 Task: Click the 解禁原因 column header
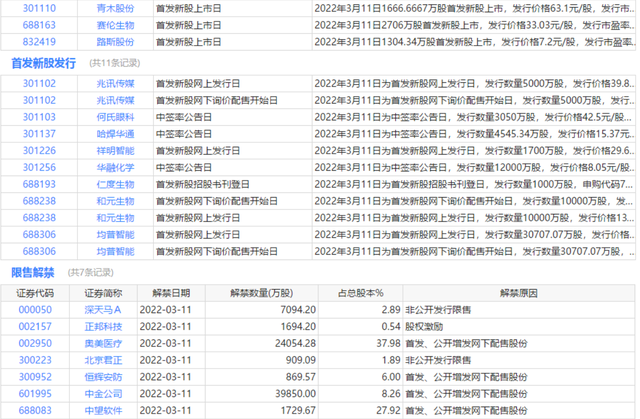point(519,293)
